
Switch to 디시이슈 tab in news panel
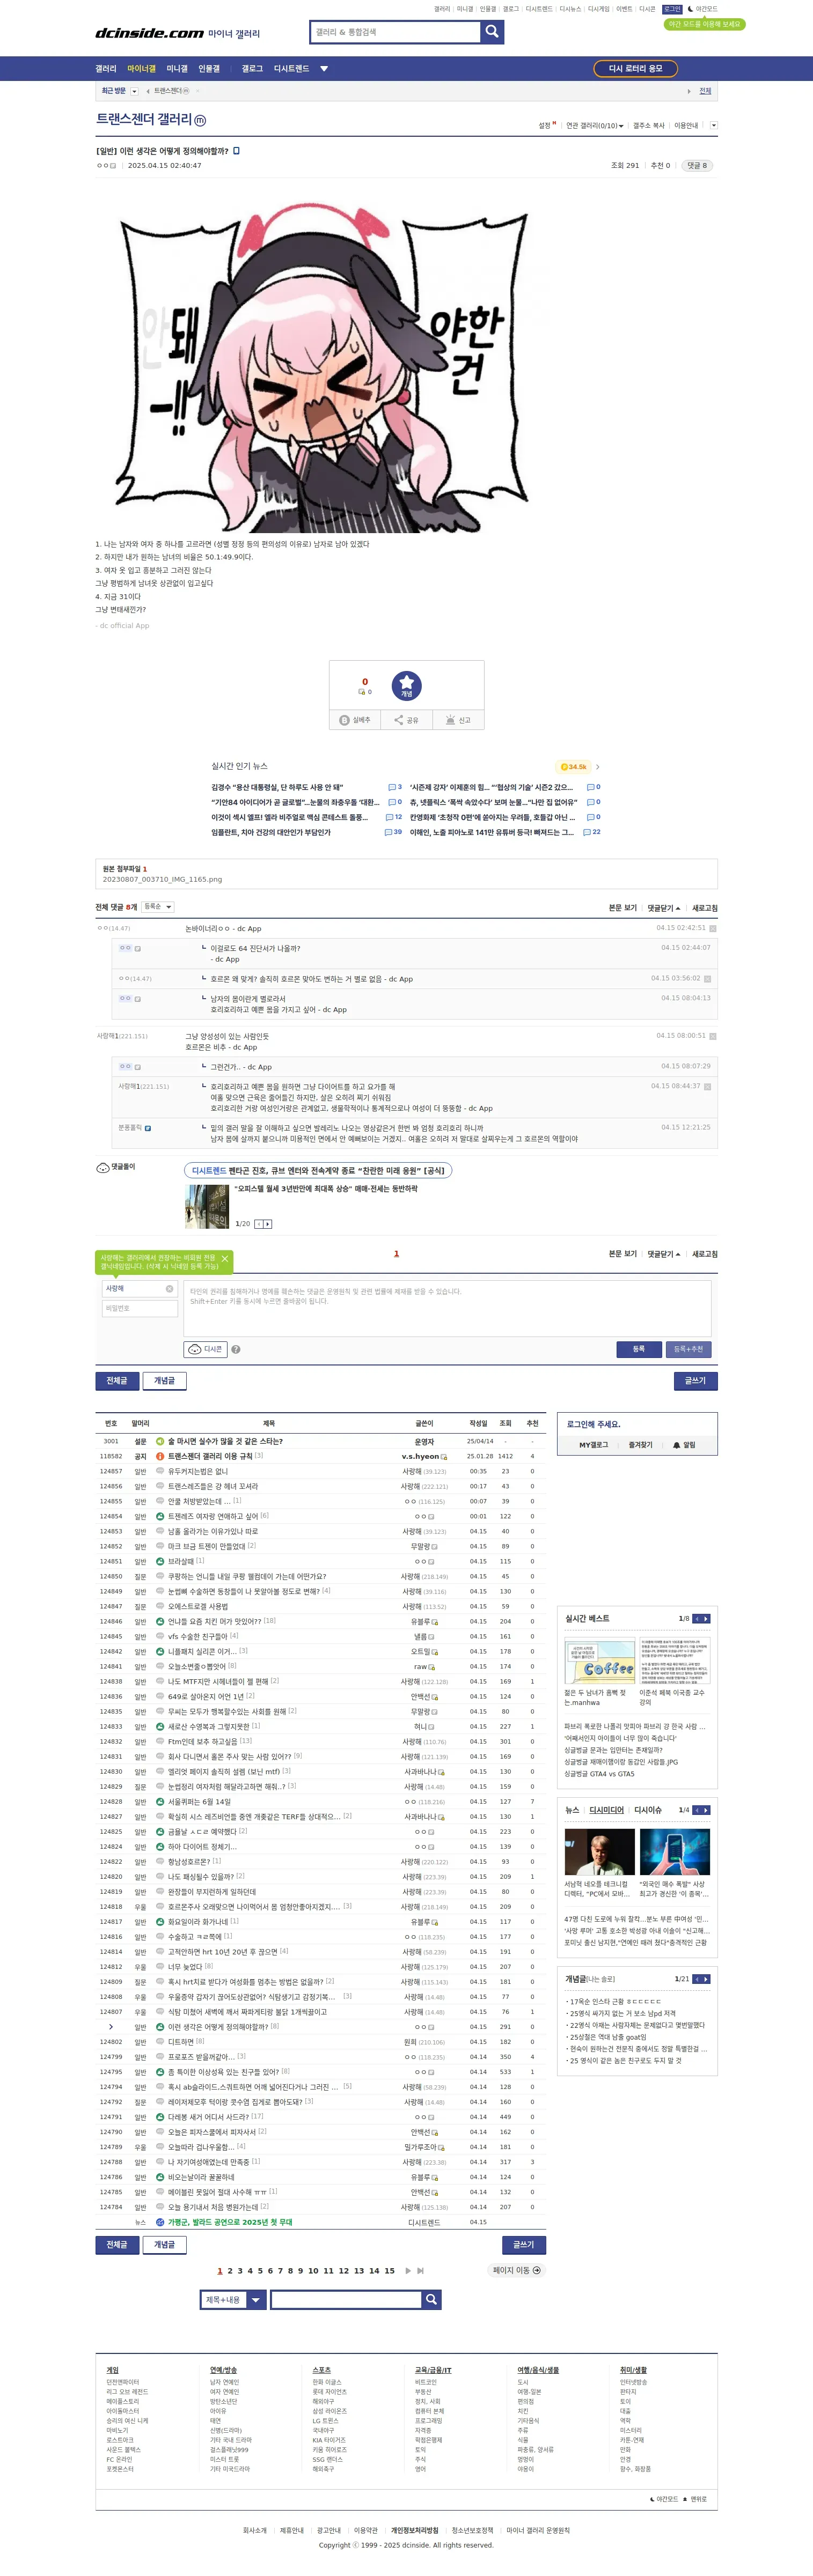[x=648, y=1810]
